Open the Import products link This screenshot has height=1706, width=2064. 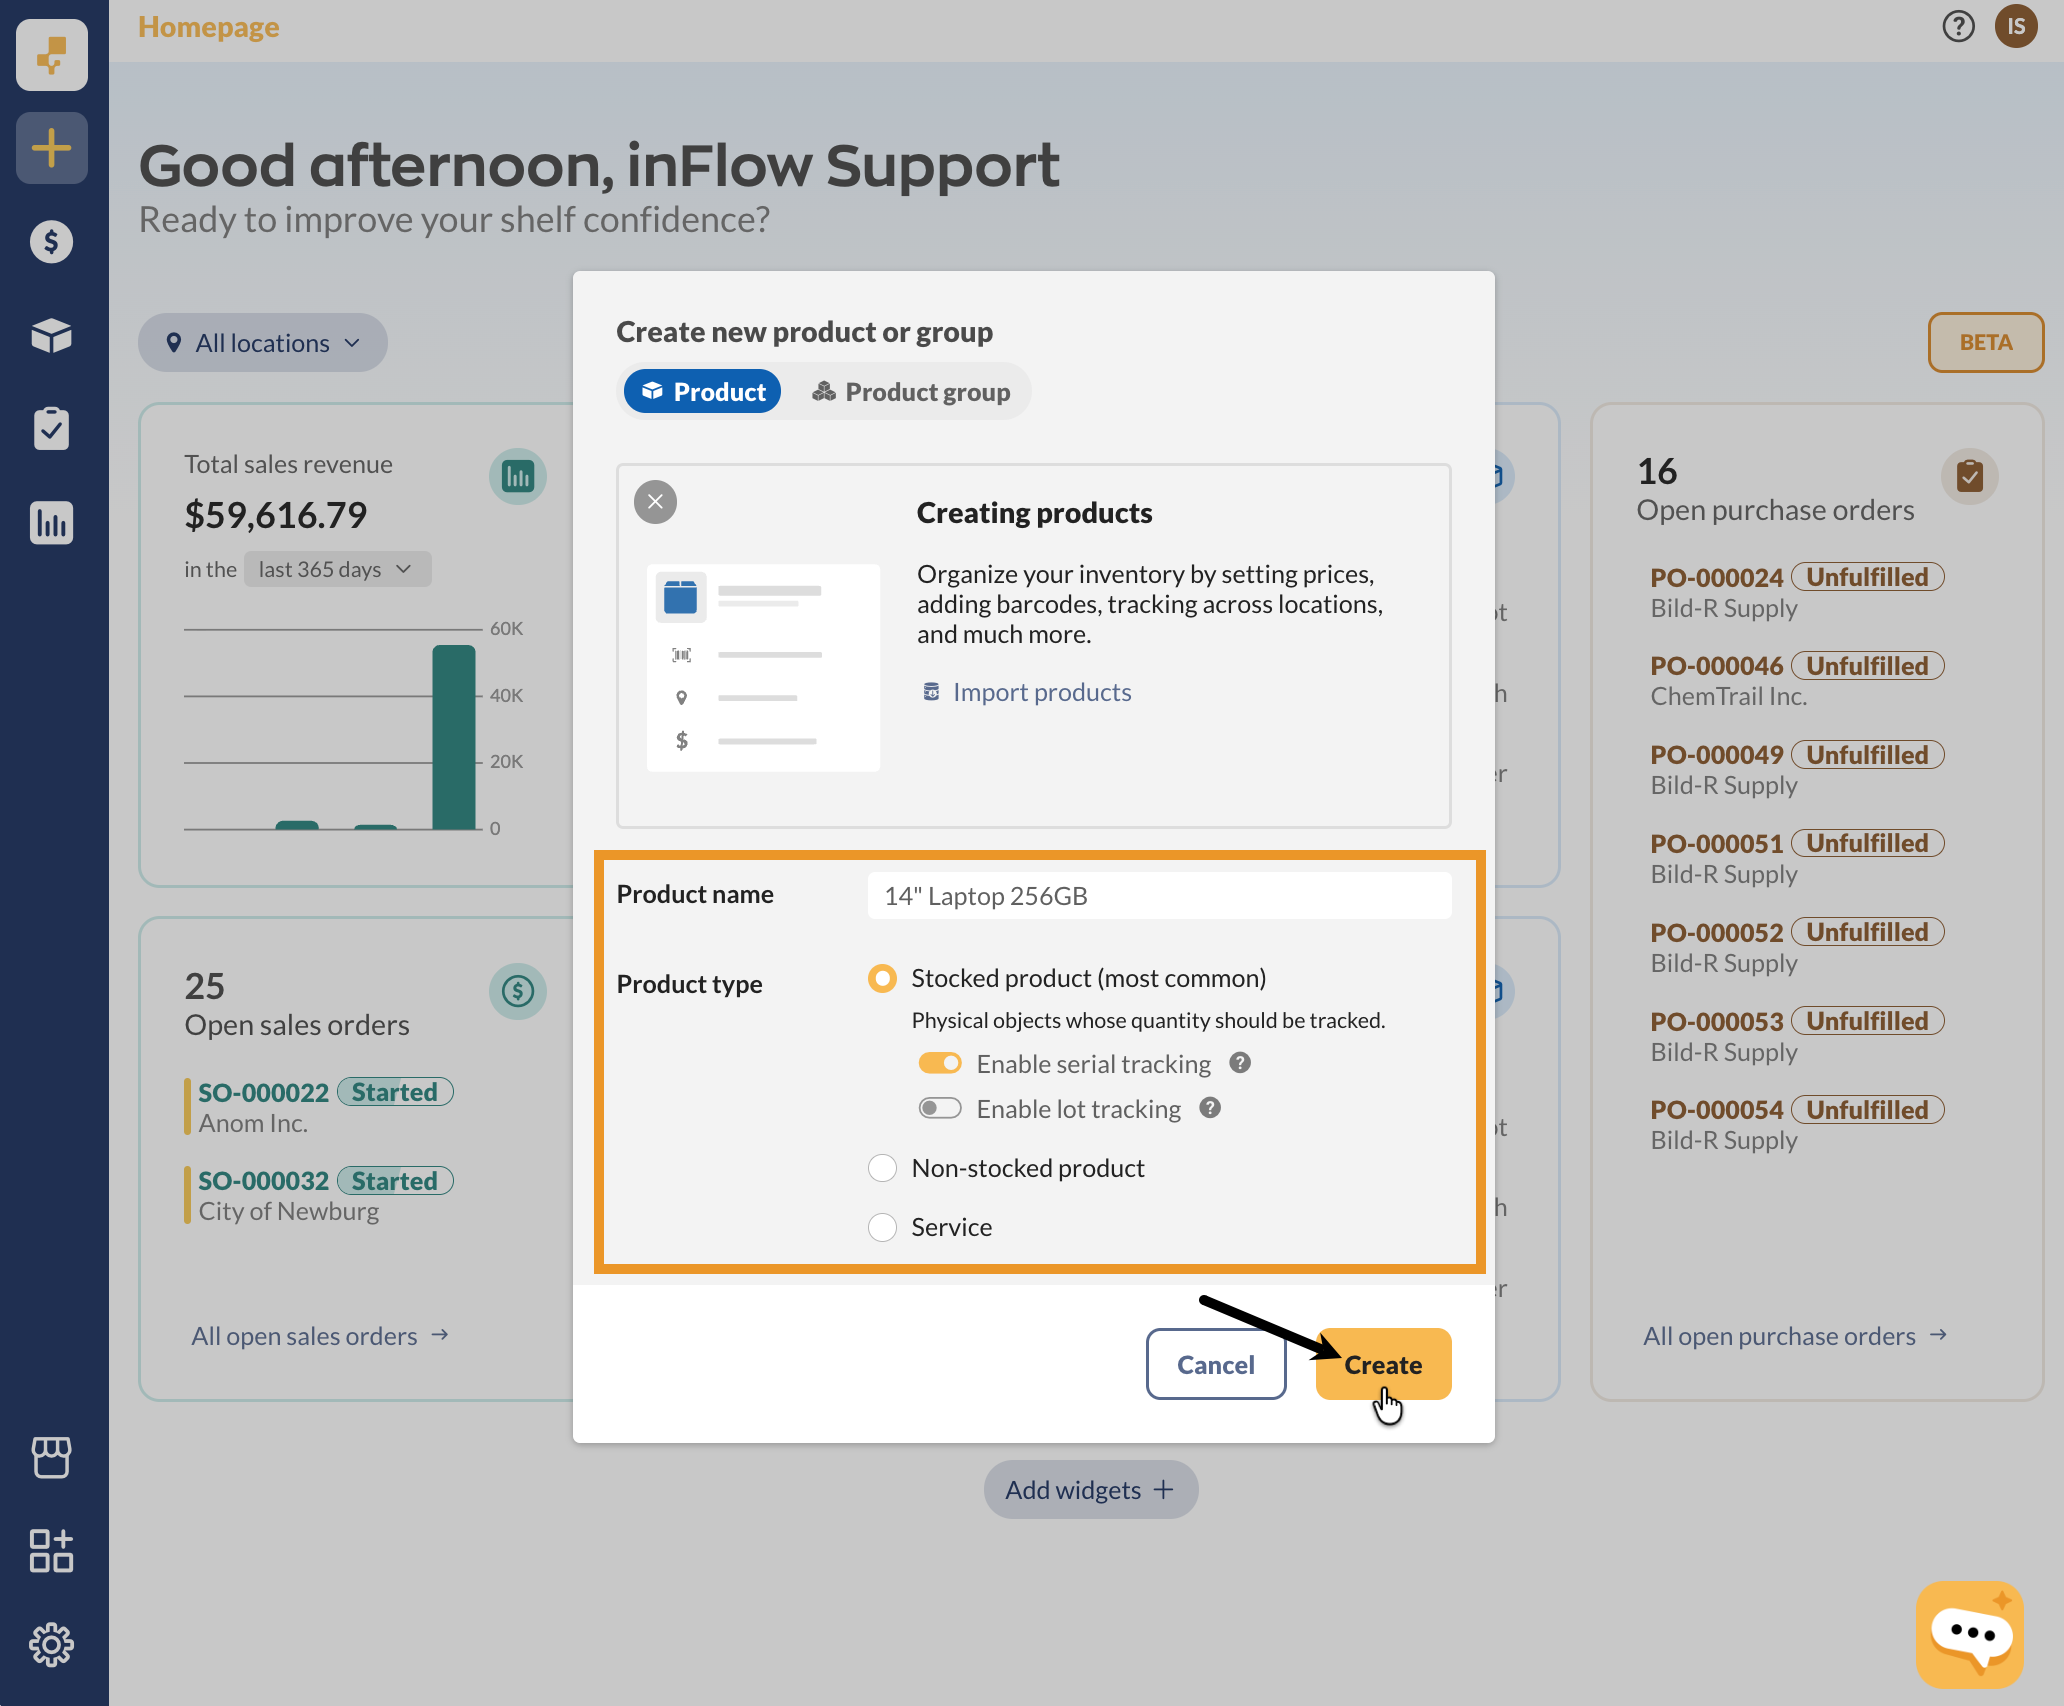coord(1041,692)
